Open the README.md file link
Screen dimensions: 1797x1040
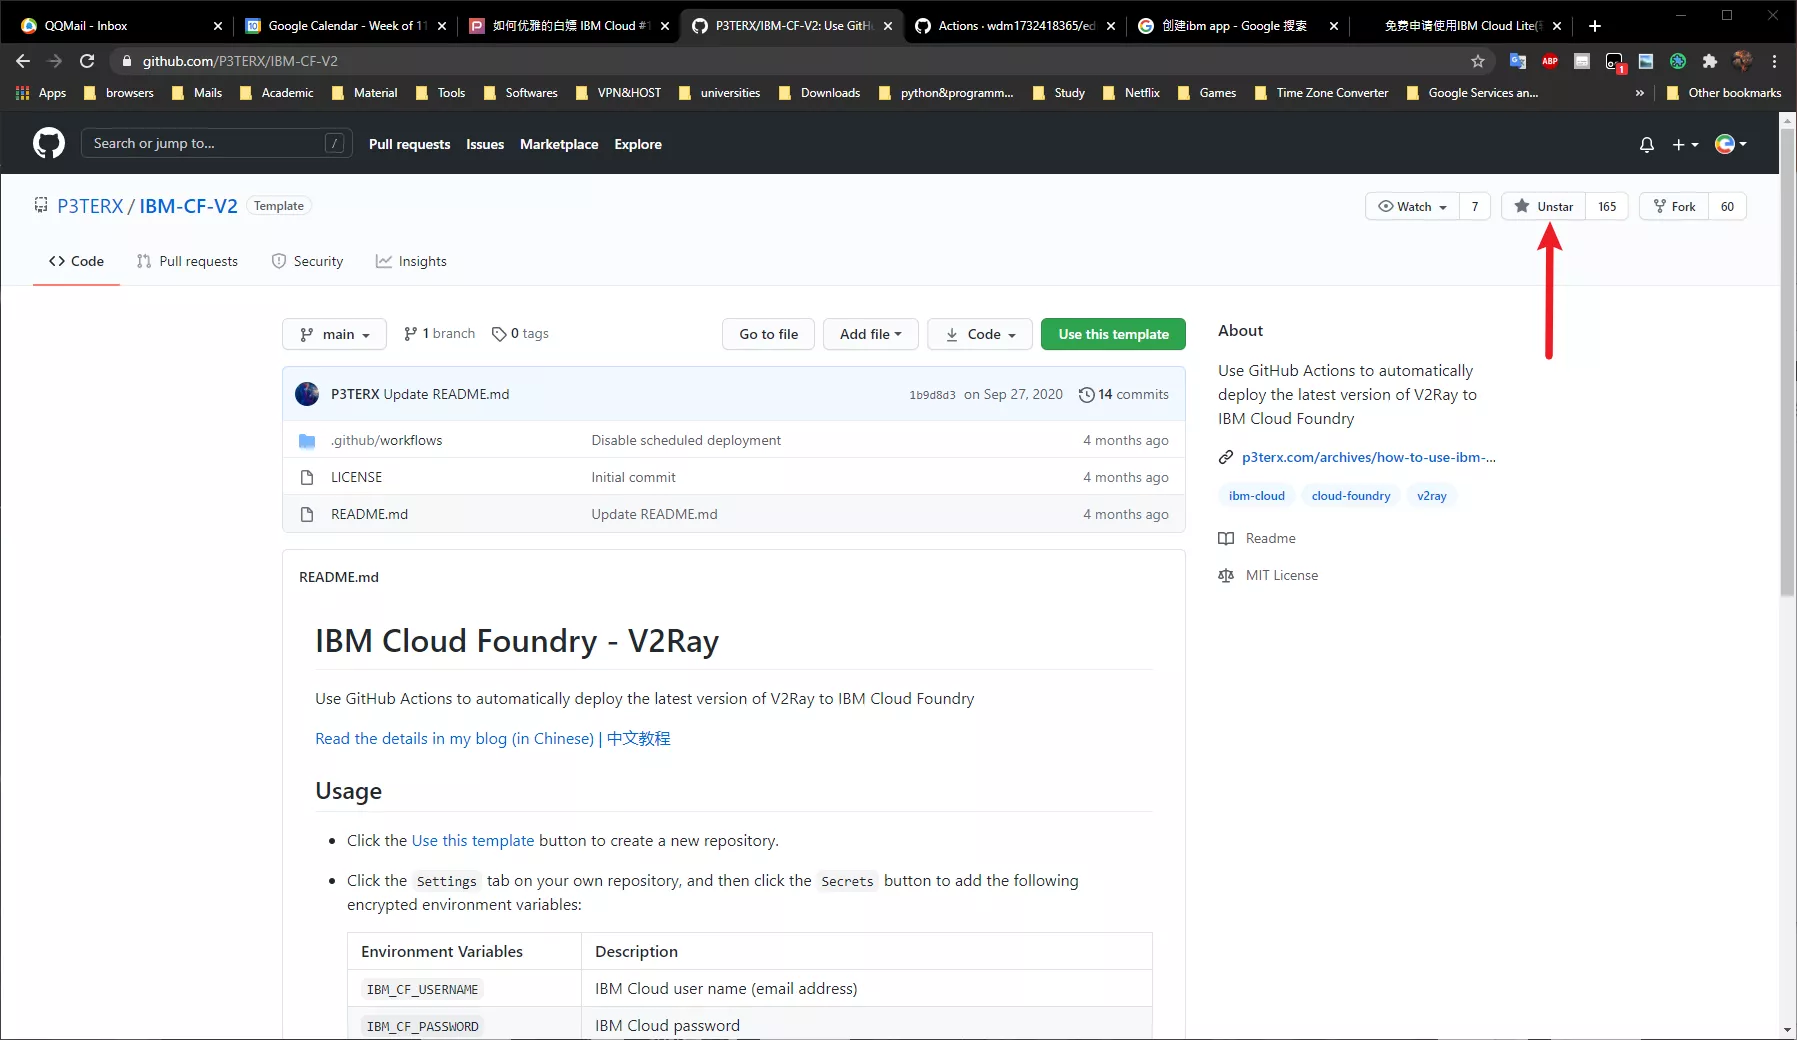[x=369, y=514]
